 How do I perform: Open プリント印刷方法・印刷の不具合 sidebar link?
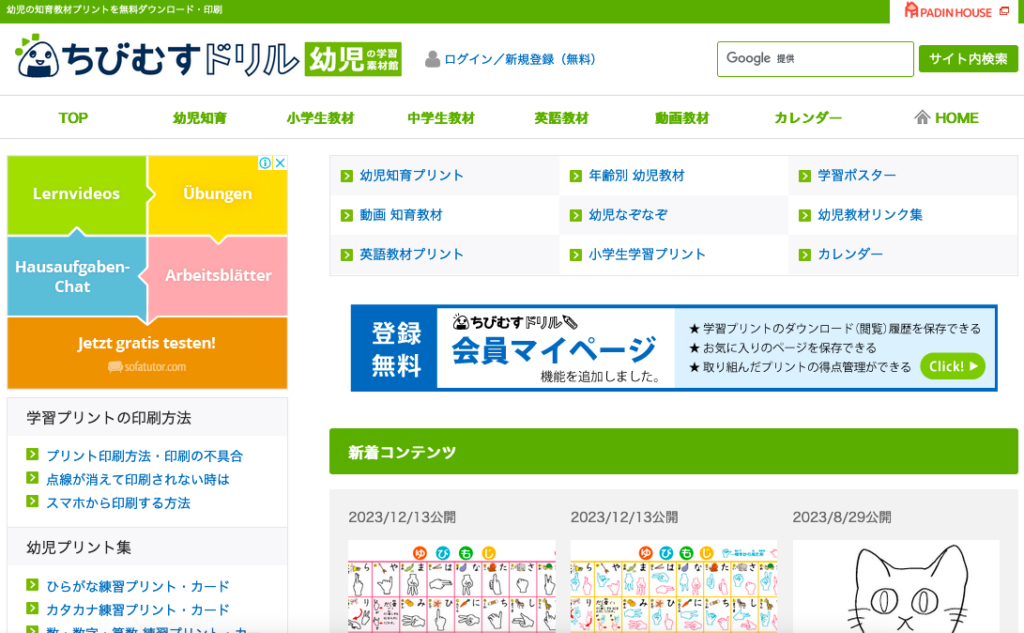click(x=144, y=456)
